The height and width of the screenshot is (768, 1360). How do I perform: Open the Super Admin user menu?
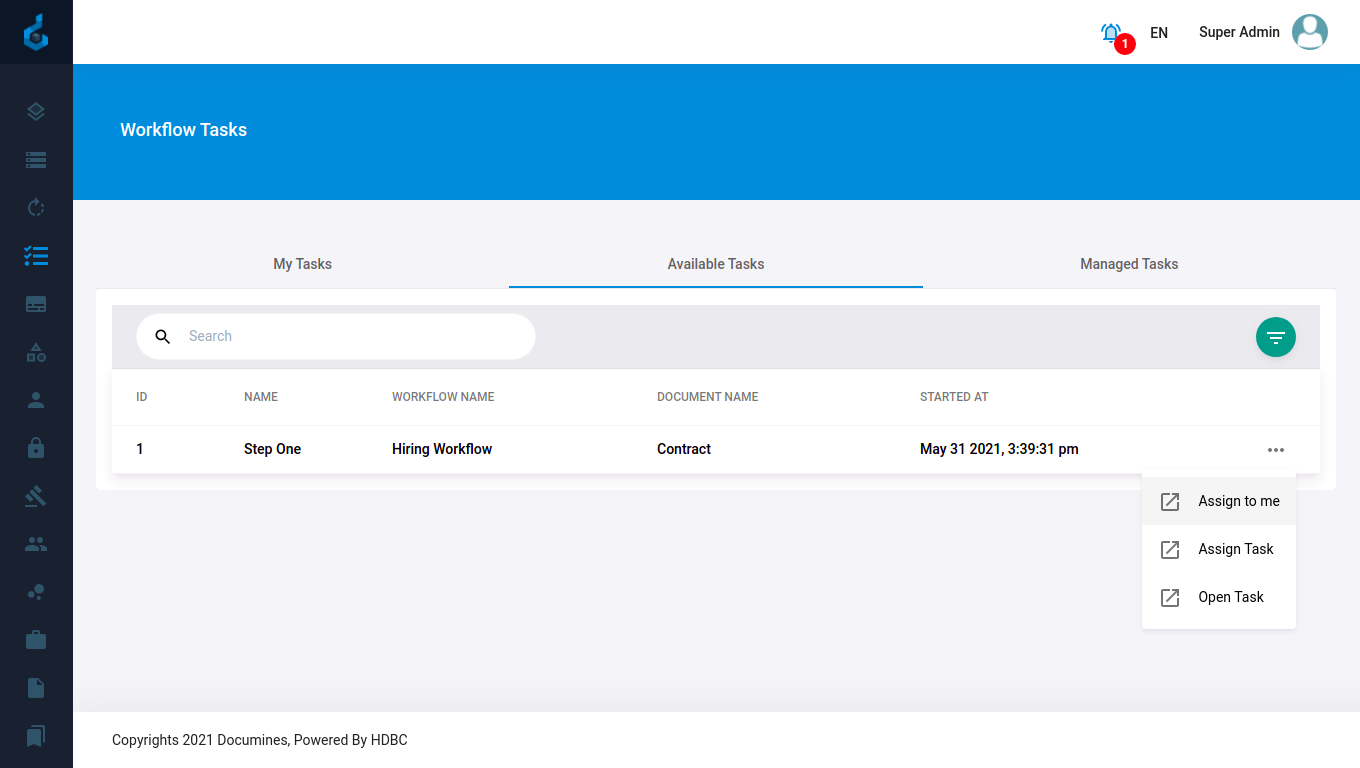pos(1262,32)
